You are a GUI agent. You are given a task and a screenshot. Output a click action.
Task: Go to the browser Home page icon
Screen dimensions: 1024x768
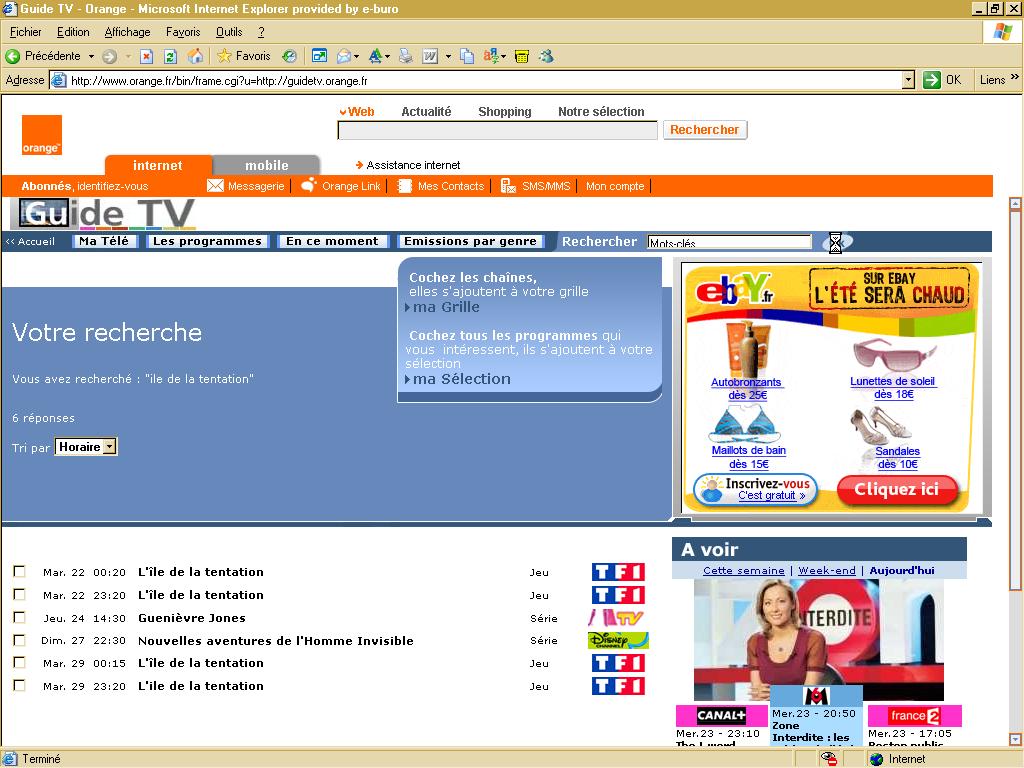coord(195,56)
